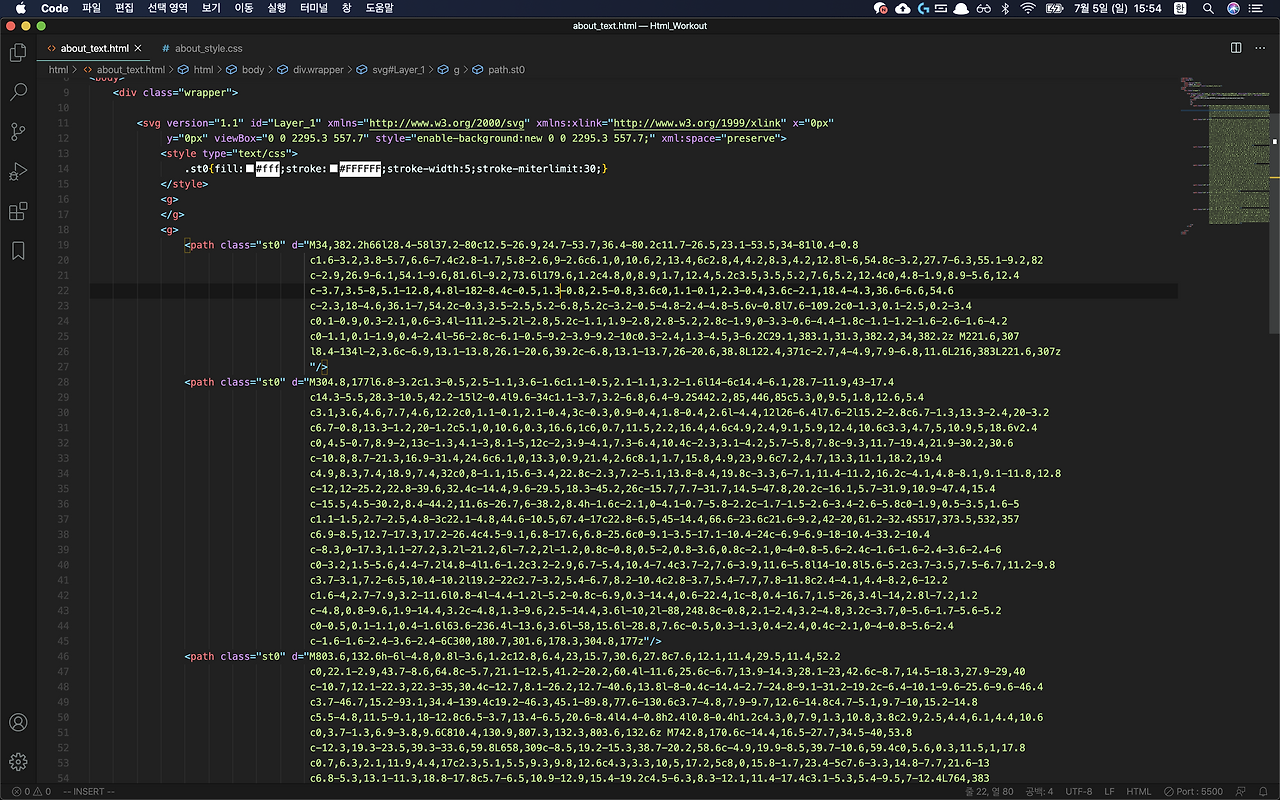Open the 실행 menu
This screenshot has height=800, width=1280.
point(277,8)
